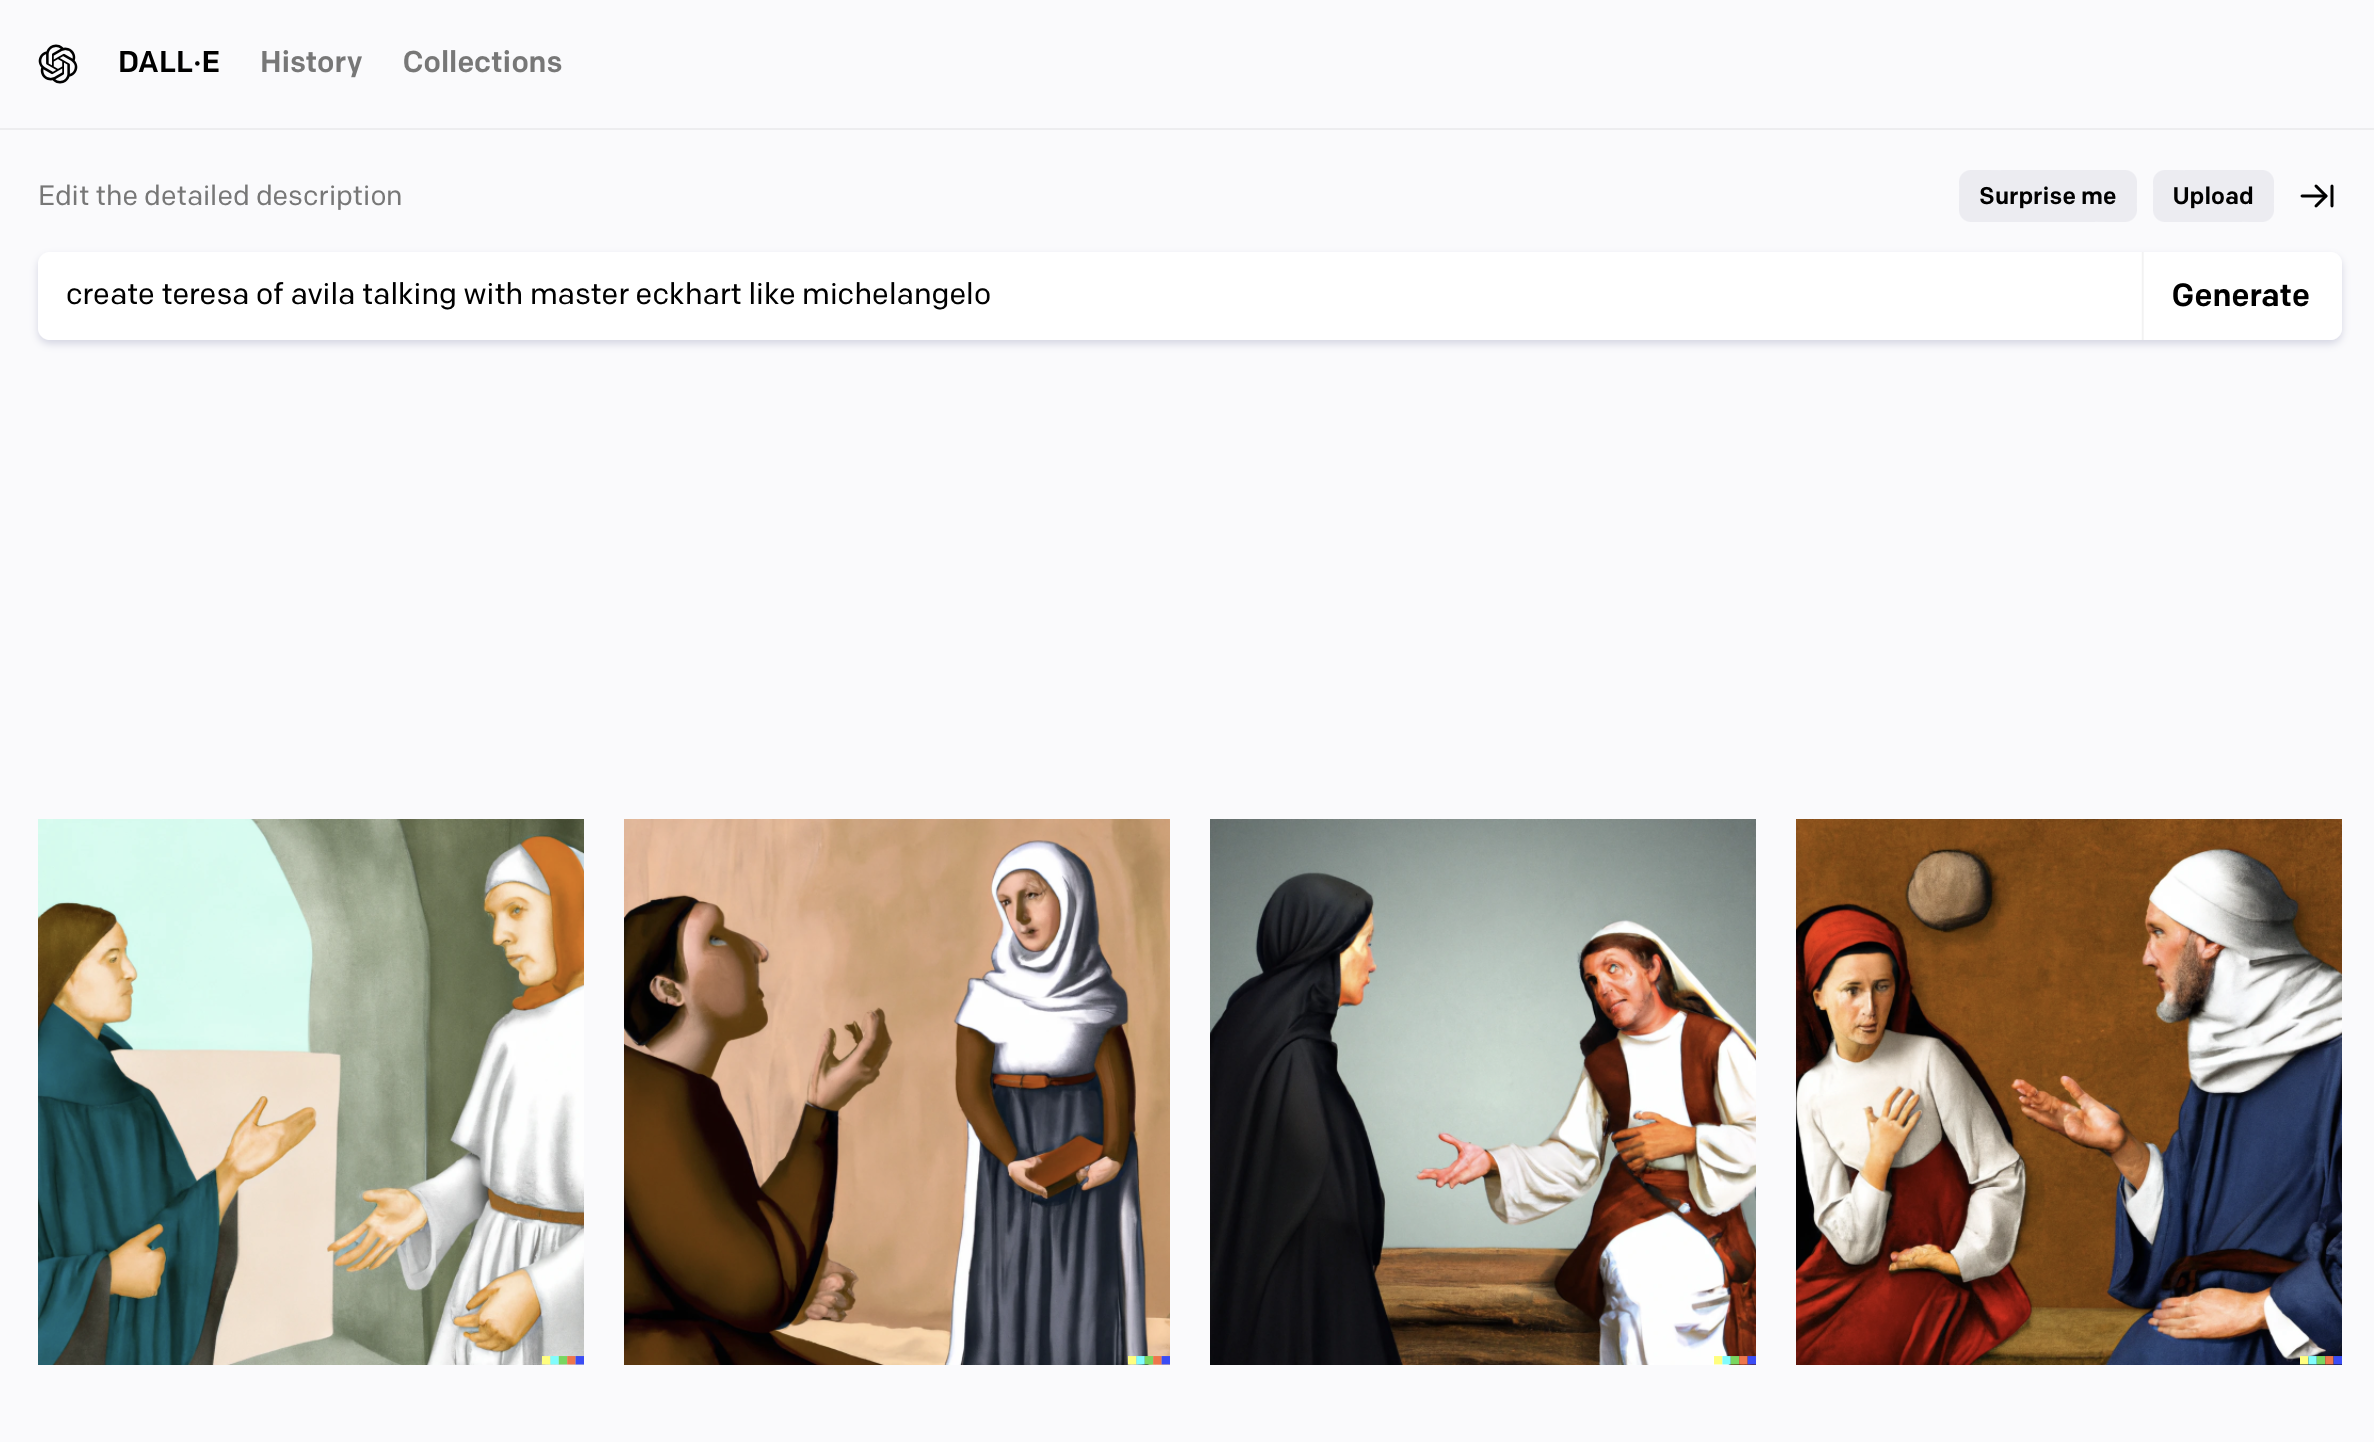This screenshot has height=1442, width=2374.
Task: Open first image with teal-robed figure
Action: click(x=311, y=1091)
